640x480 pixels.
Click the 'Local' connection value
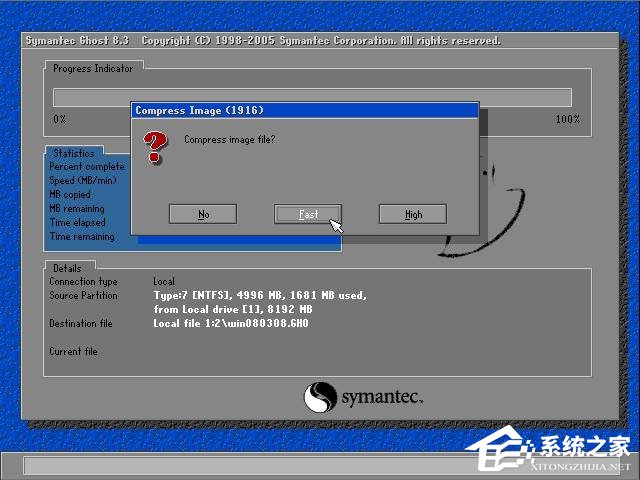164,282
